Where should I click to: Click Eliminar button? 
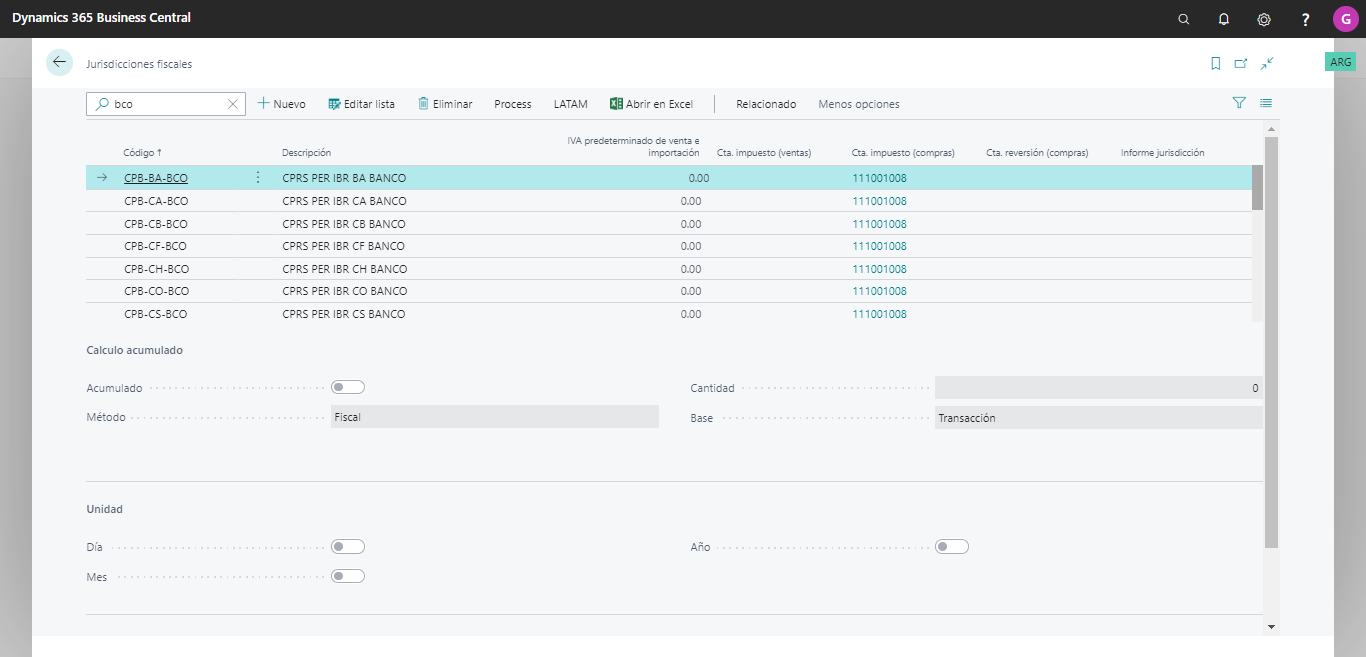[445, 104]
